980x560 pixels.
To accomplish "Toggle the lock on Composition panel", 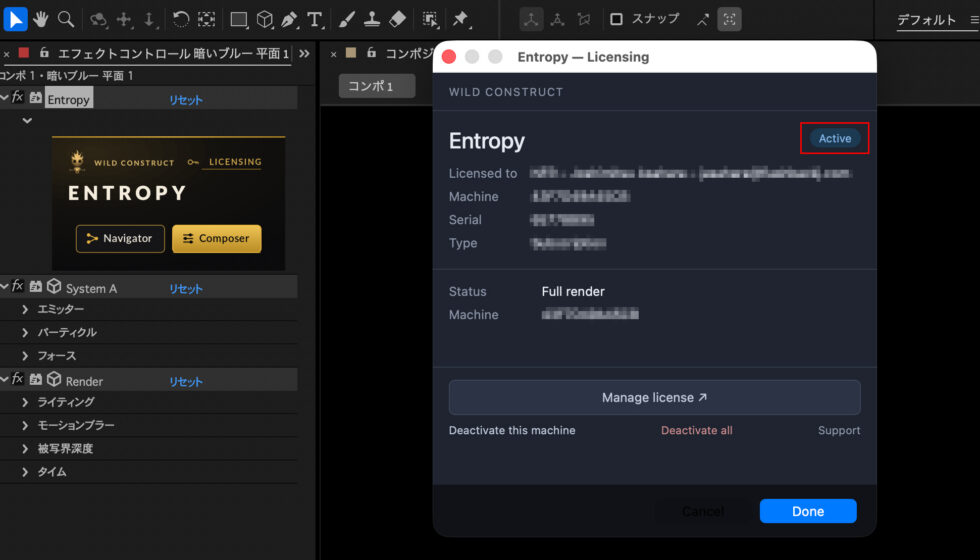I will click(371, 53).
